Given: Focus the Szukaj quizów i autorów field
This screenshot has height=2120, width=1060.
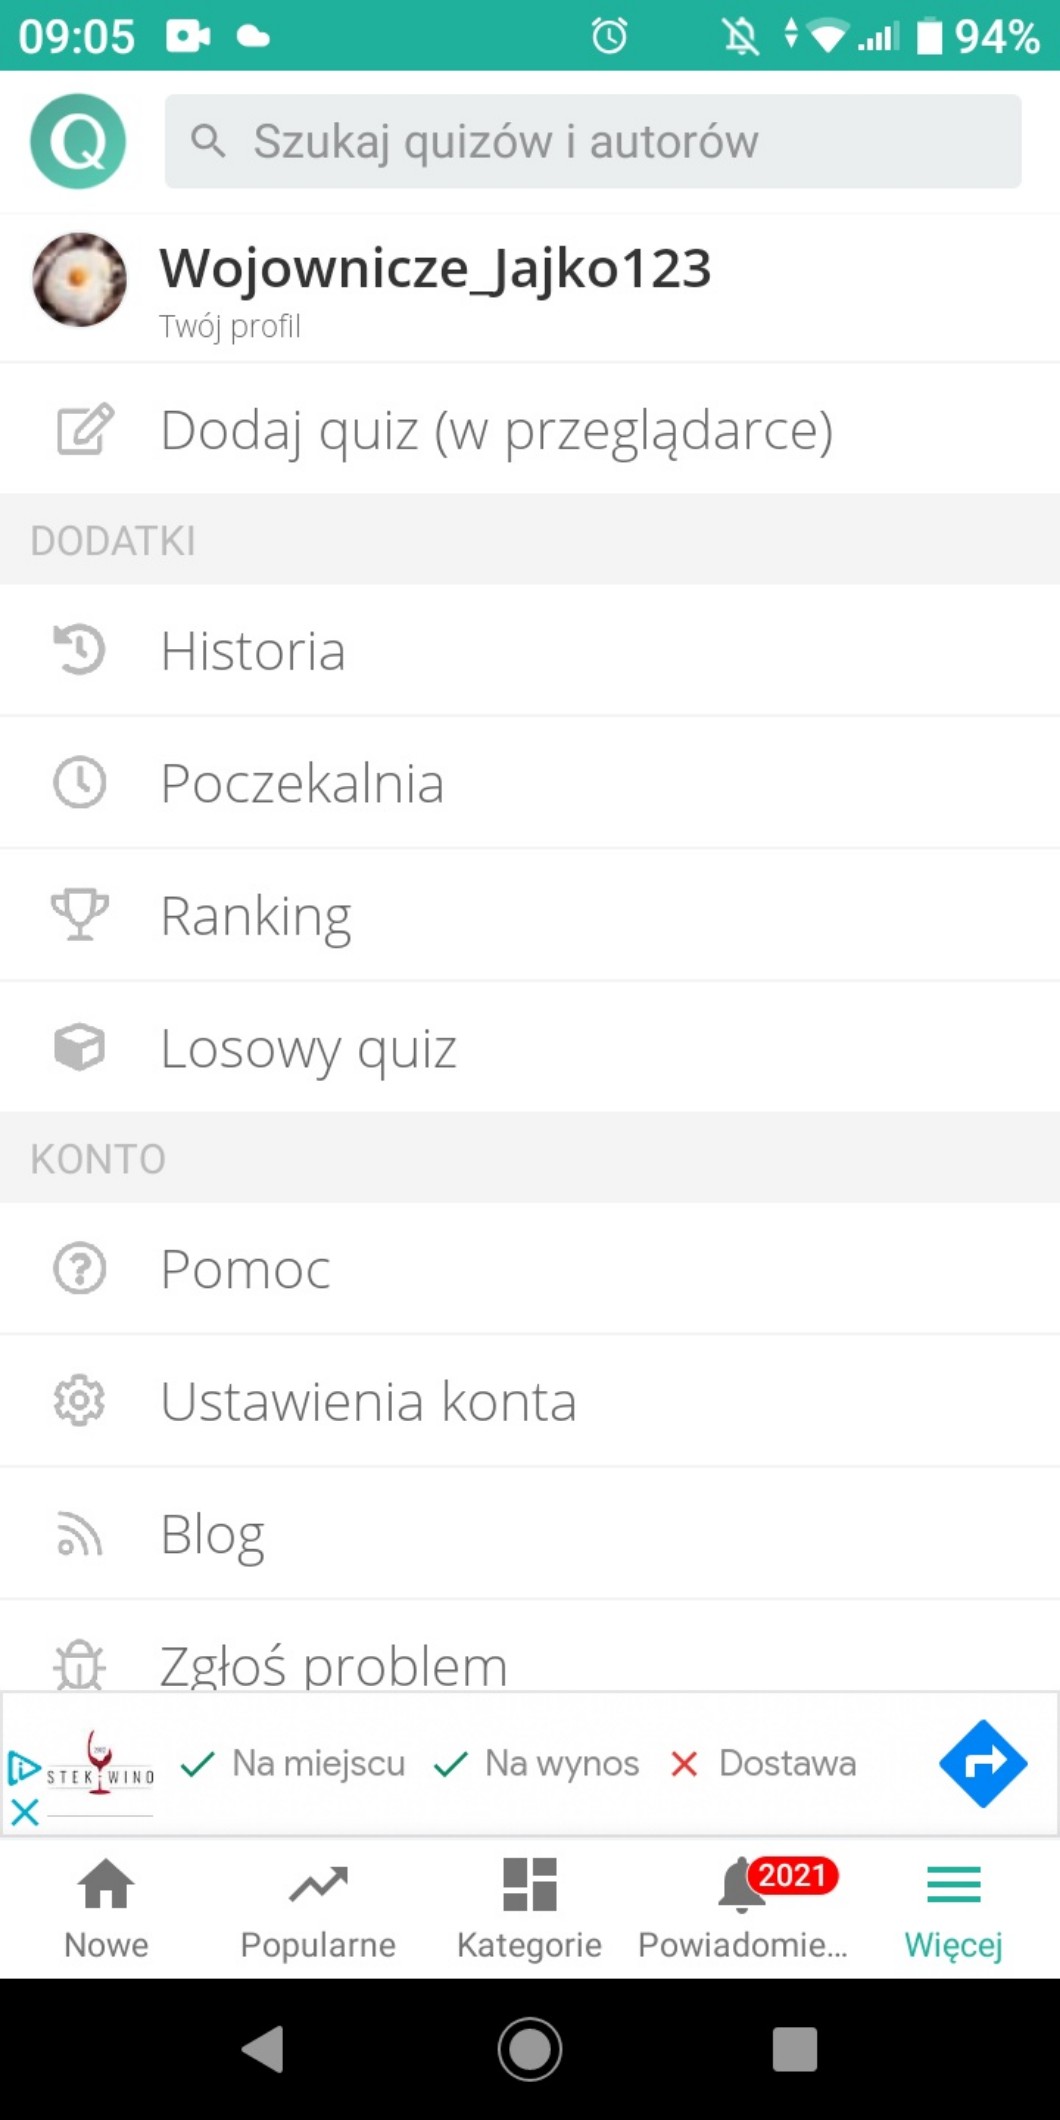Looking at the screenshot, I should pyautogui.click(x=592, y=141).
